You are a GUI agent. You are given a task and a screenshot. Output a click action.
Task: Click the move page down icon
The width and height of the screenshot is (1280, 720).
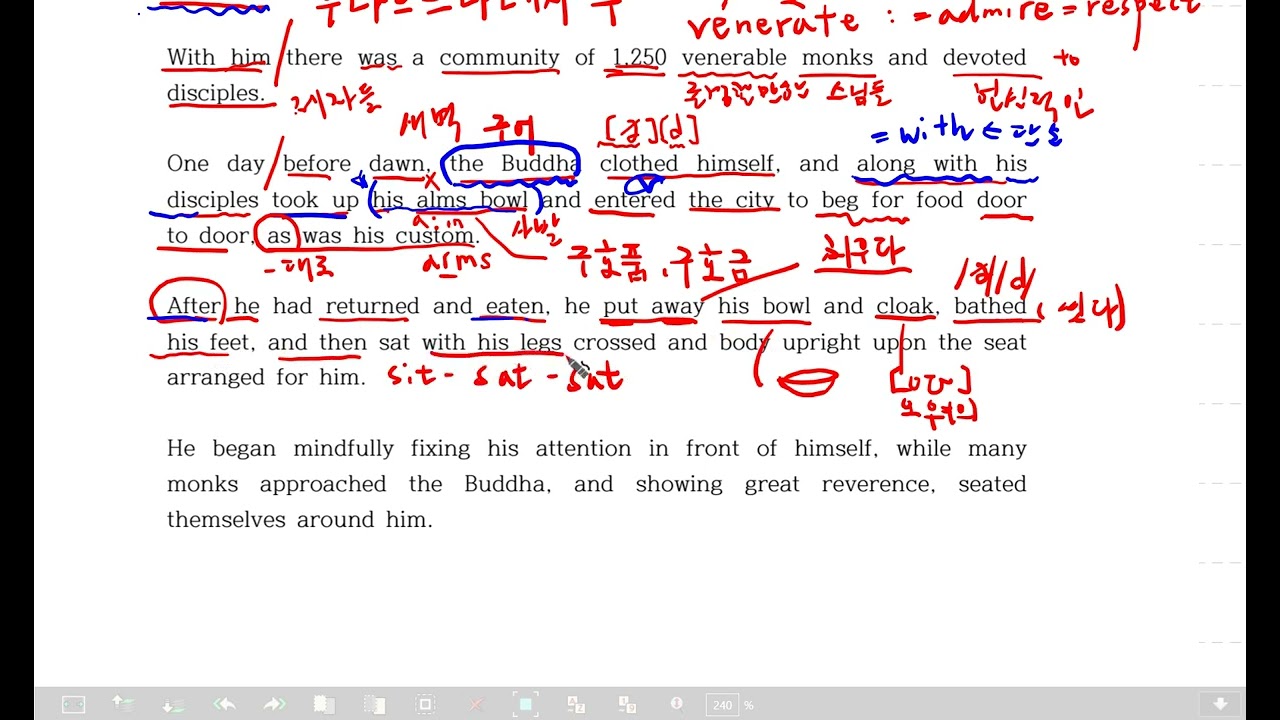coord(174,704)
